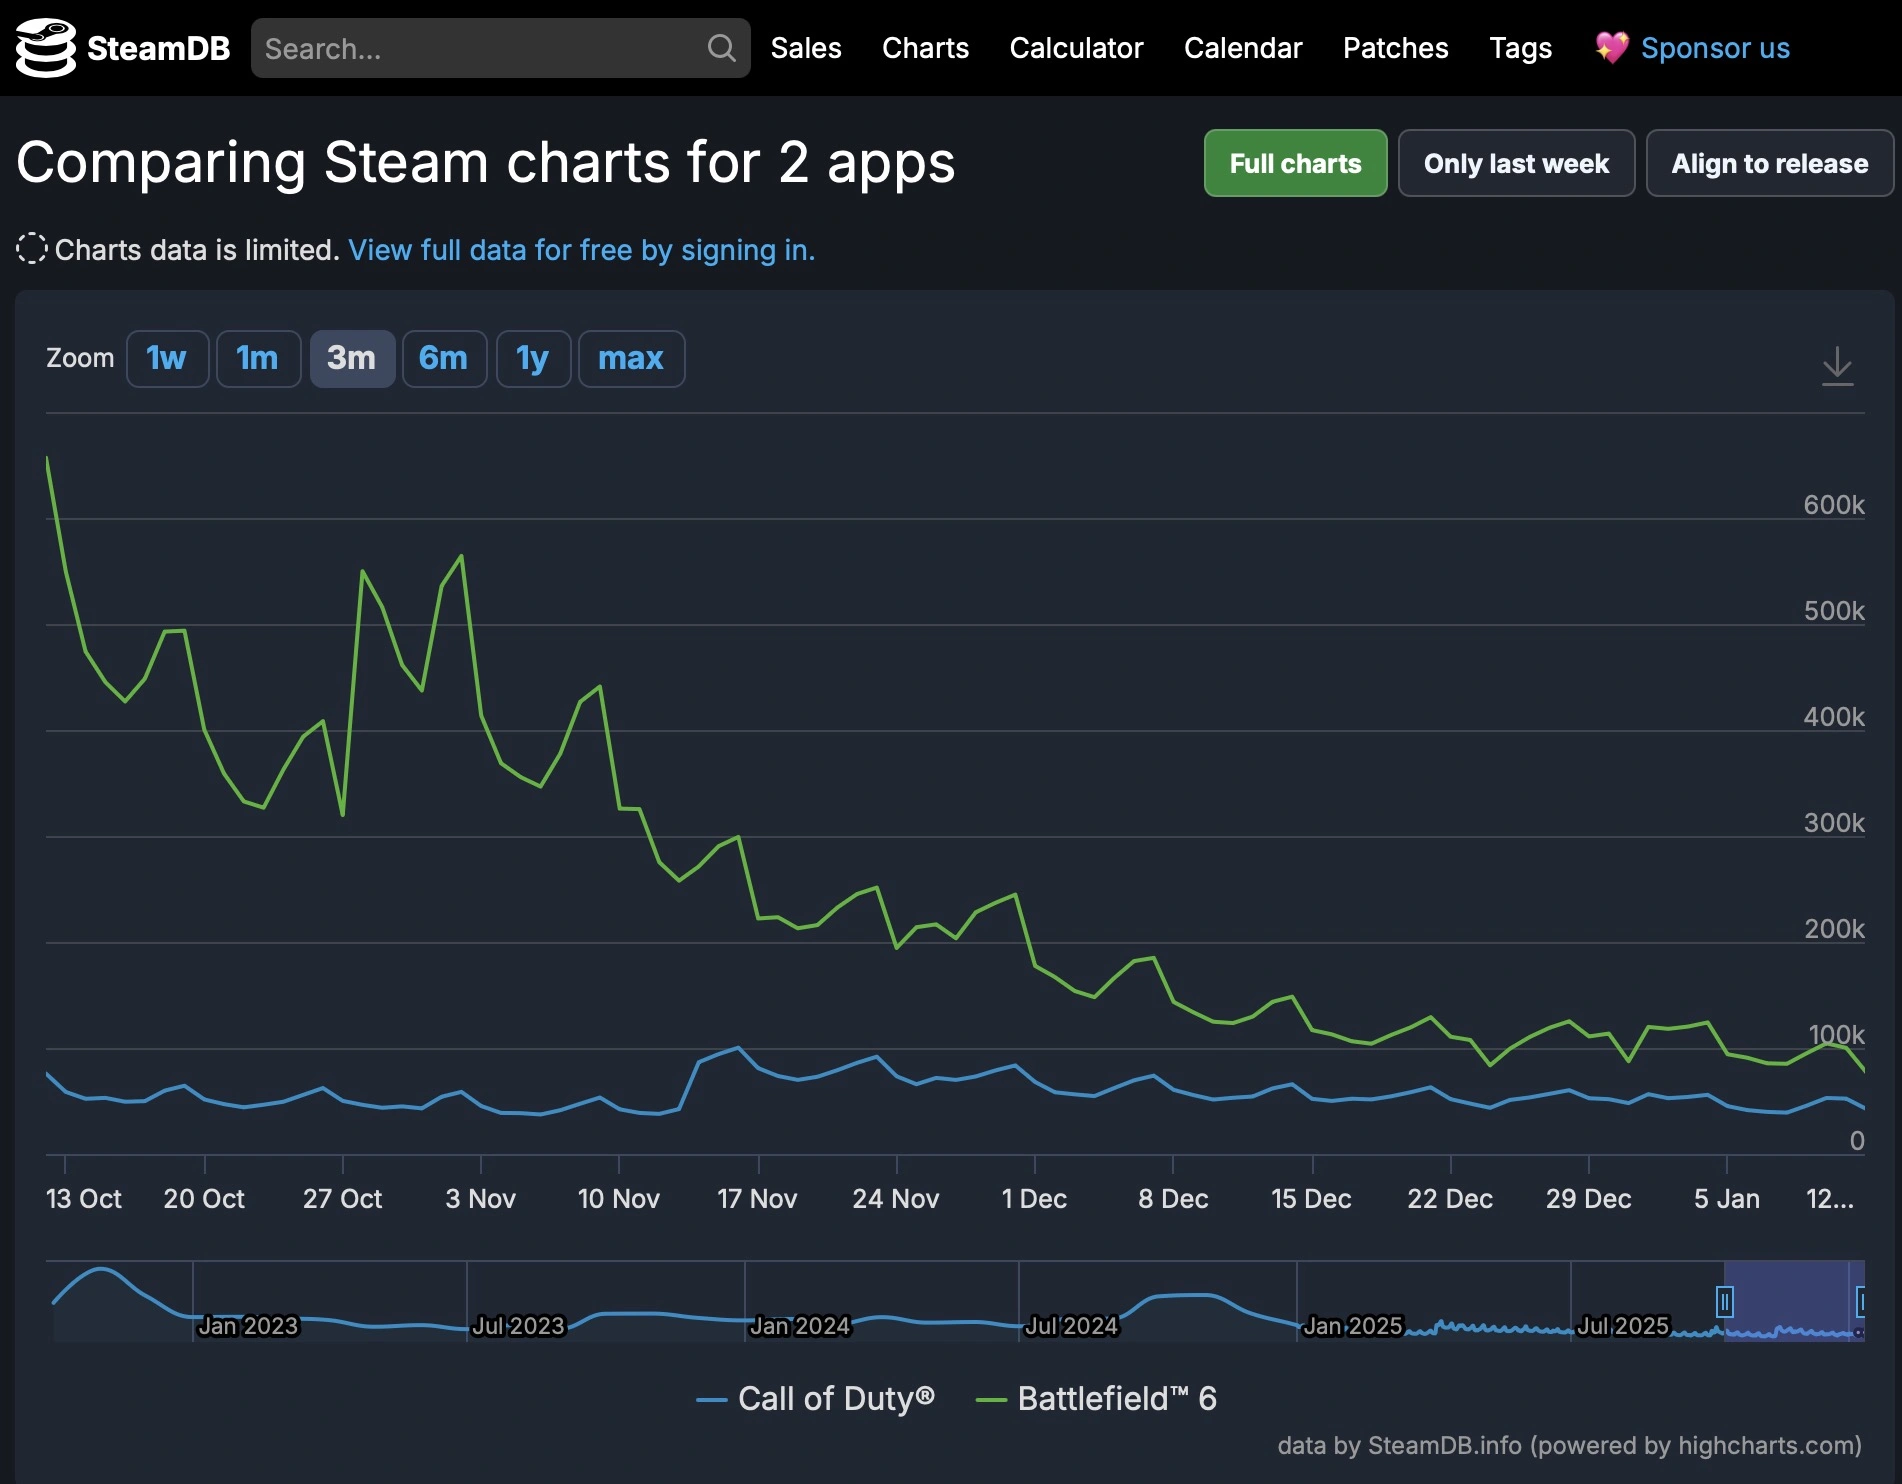Focus the Search input field
The image size is (1902, 1484).
point(480,48)
